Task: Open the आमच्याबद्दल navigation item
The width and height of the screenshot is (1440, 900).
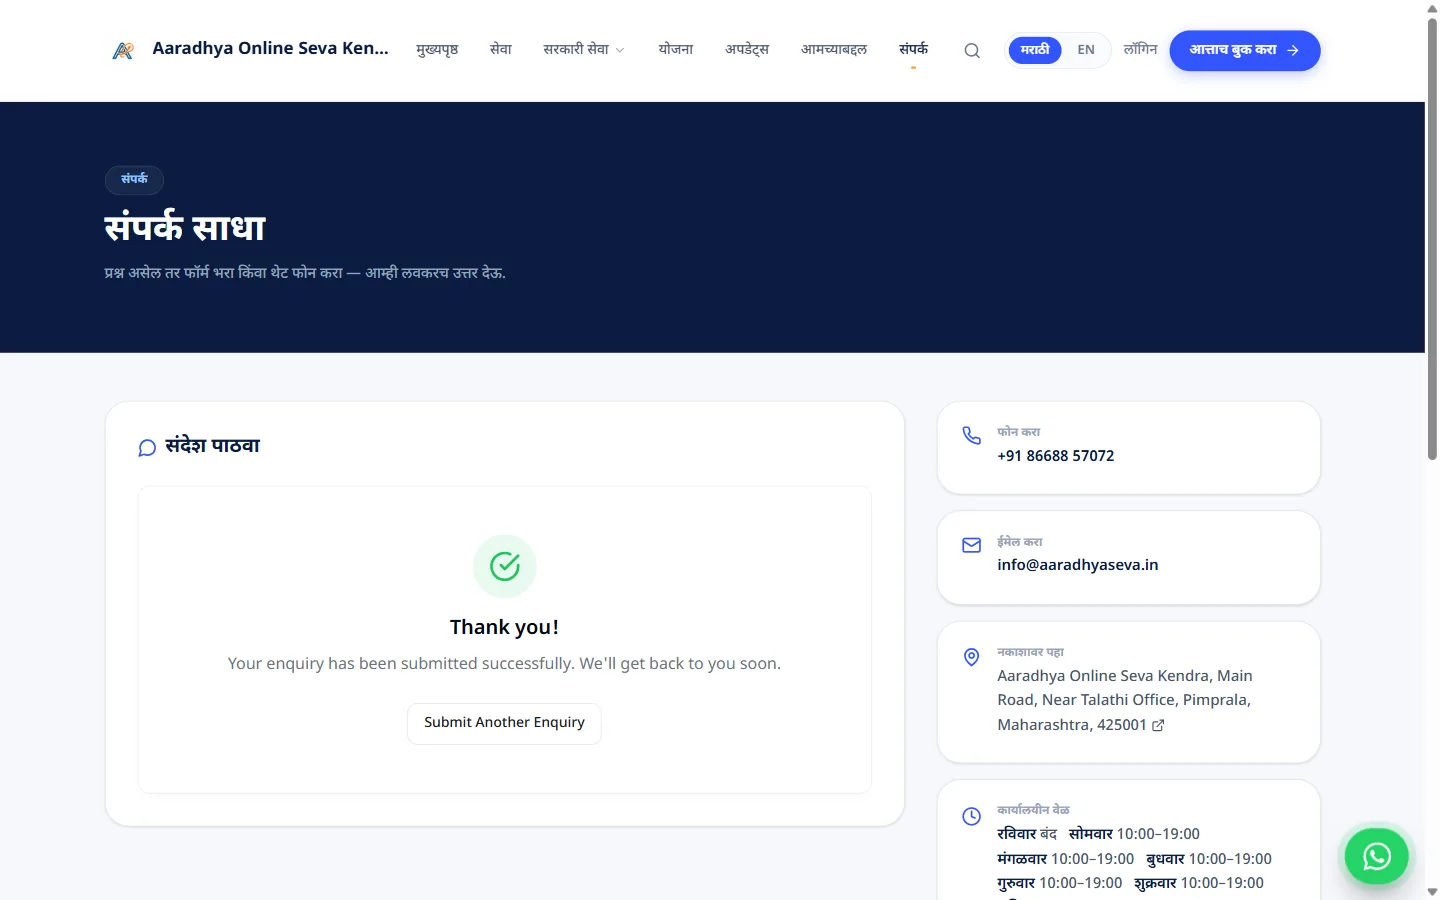Action: point(834,50)
